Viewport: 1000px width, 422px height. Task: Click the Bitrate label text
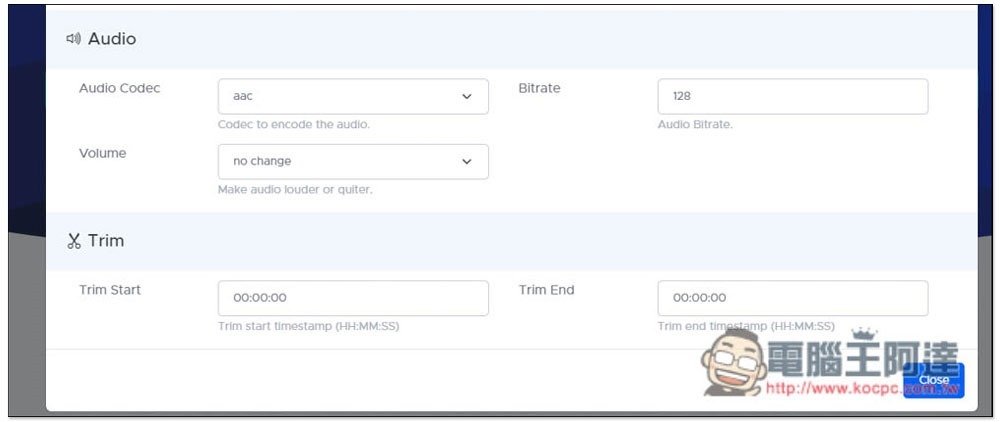(x=539, y=88)
